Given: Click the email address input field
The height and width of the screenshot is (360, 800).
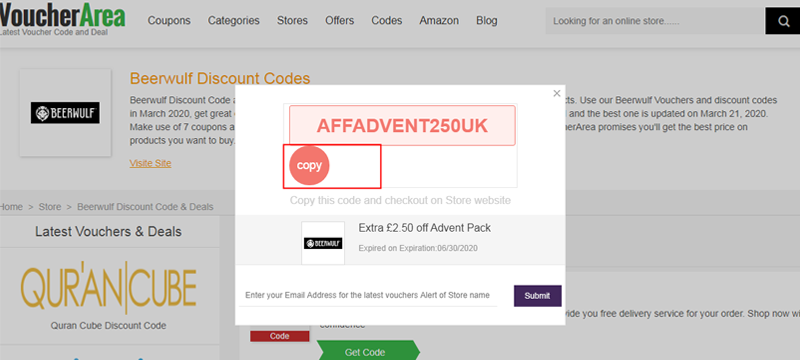Looking at the screenshot, I should (x=368, y=295).
